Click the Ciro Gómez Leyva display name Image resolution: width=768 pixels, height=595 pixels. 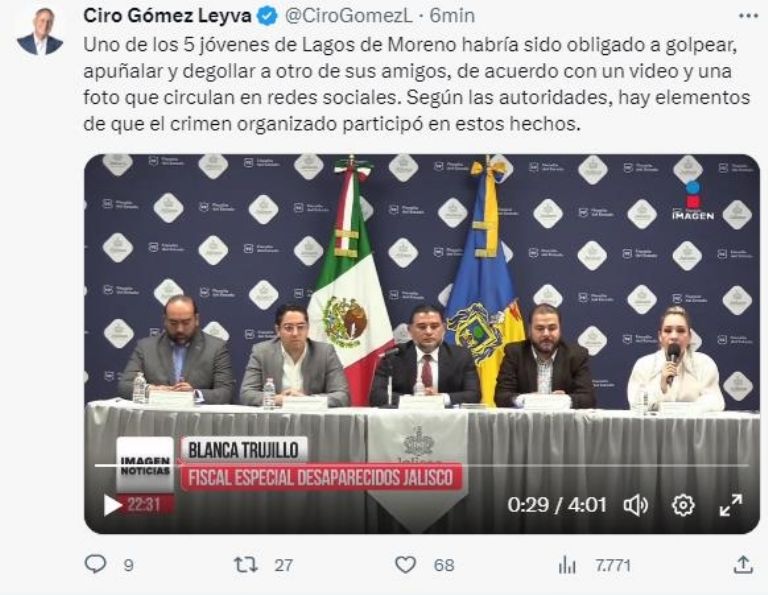168,16
